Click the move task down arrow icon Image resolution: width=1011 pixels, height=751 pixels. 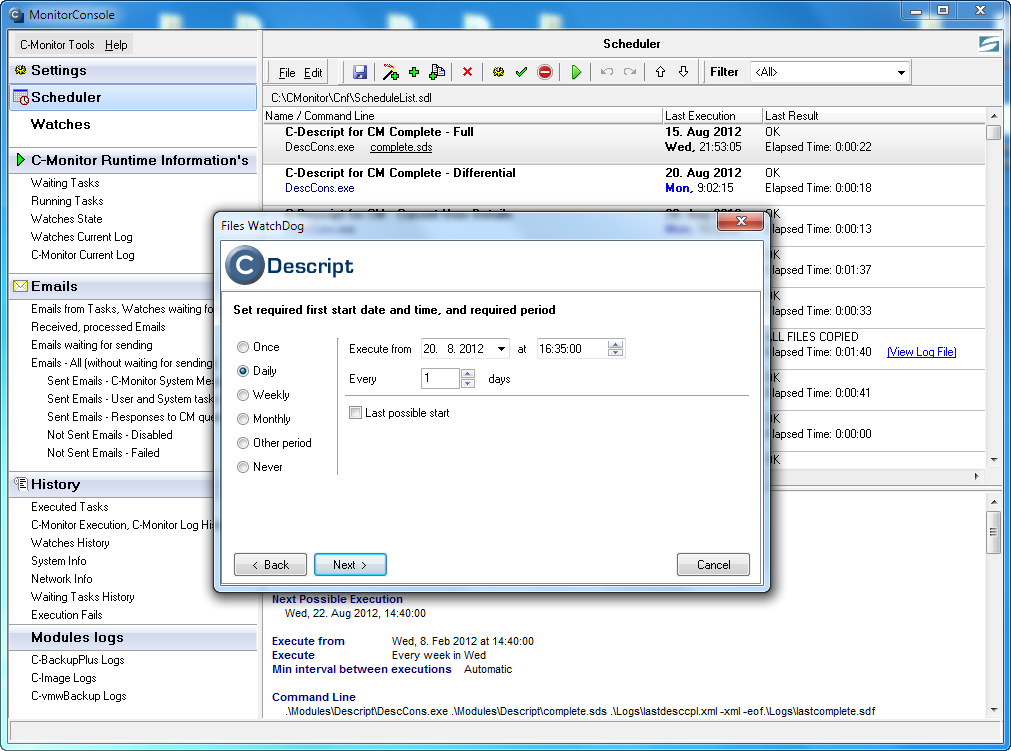[683, 72]
